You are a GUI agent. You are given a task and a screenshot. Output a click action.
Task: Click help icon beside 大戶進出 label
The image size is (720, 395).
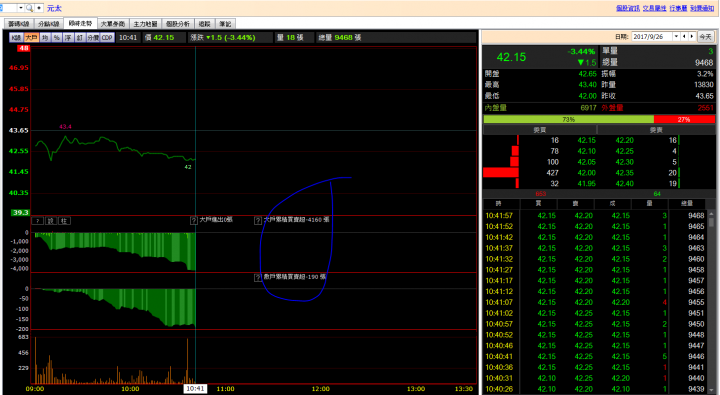coord(194,220)
